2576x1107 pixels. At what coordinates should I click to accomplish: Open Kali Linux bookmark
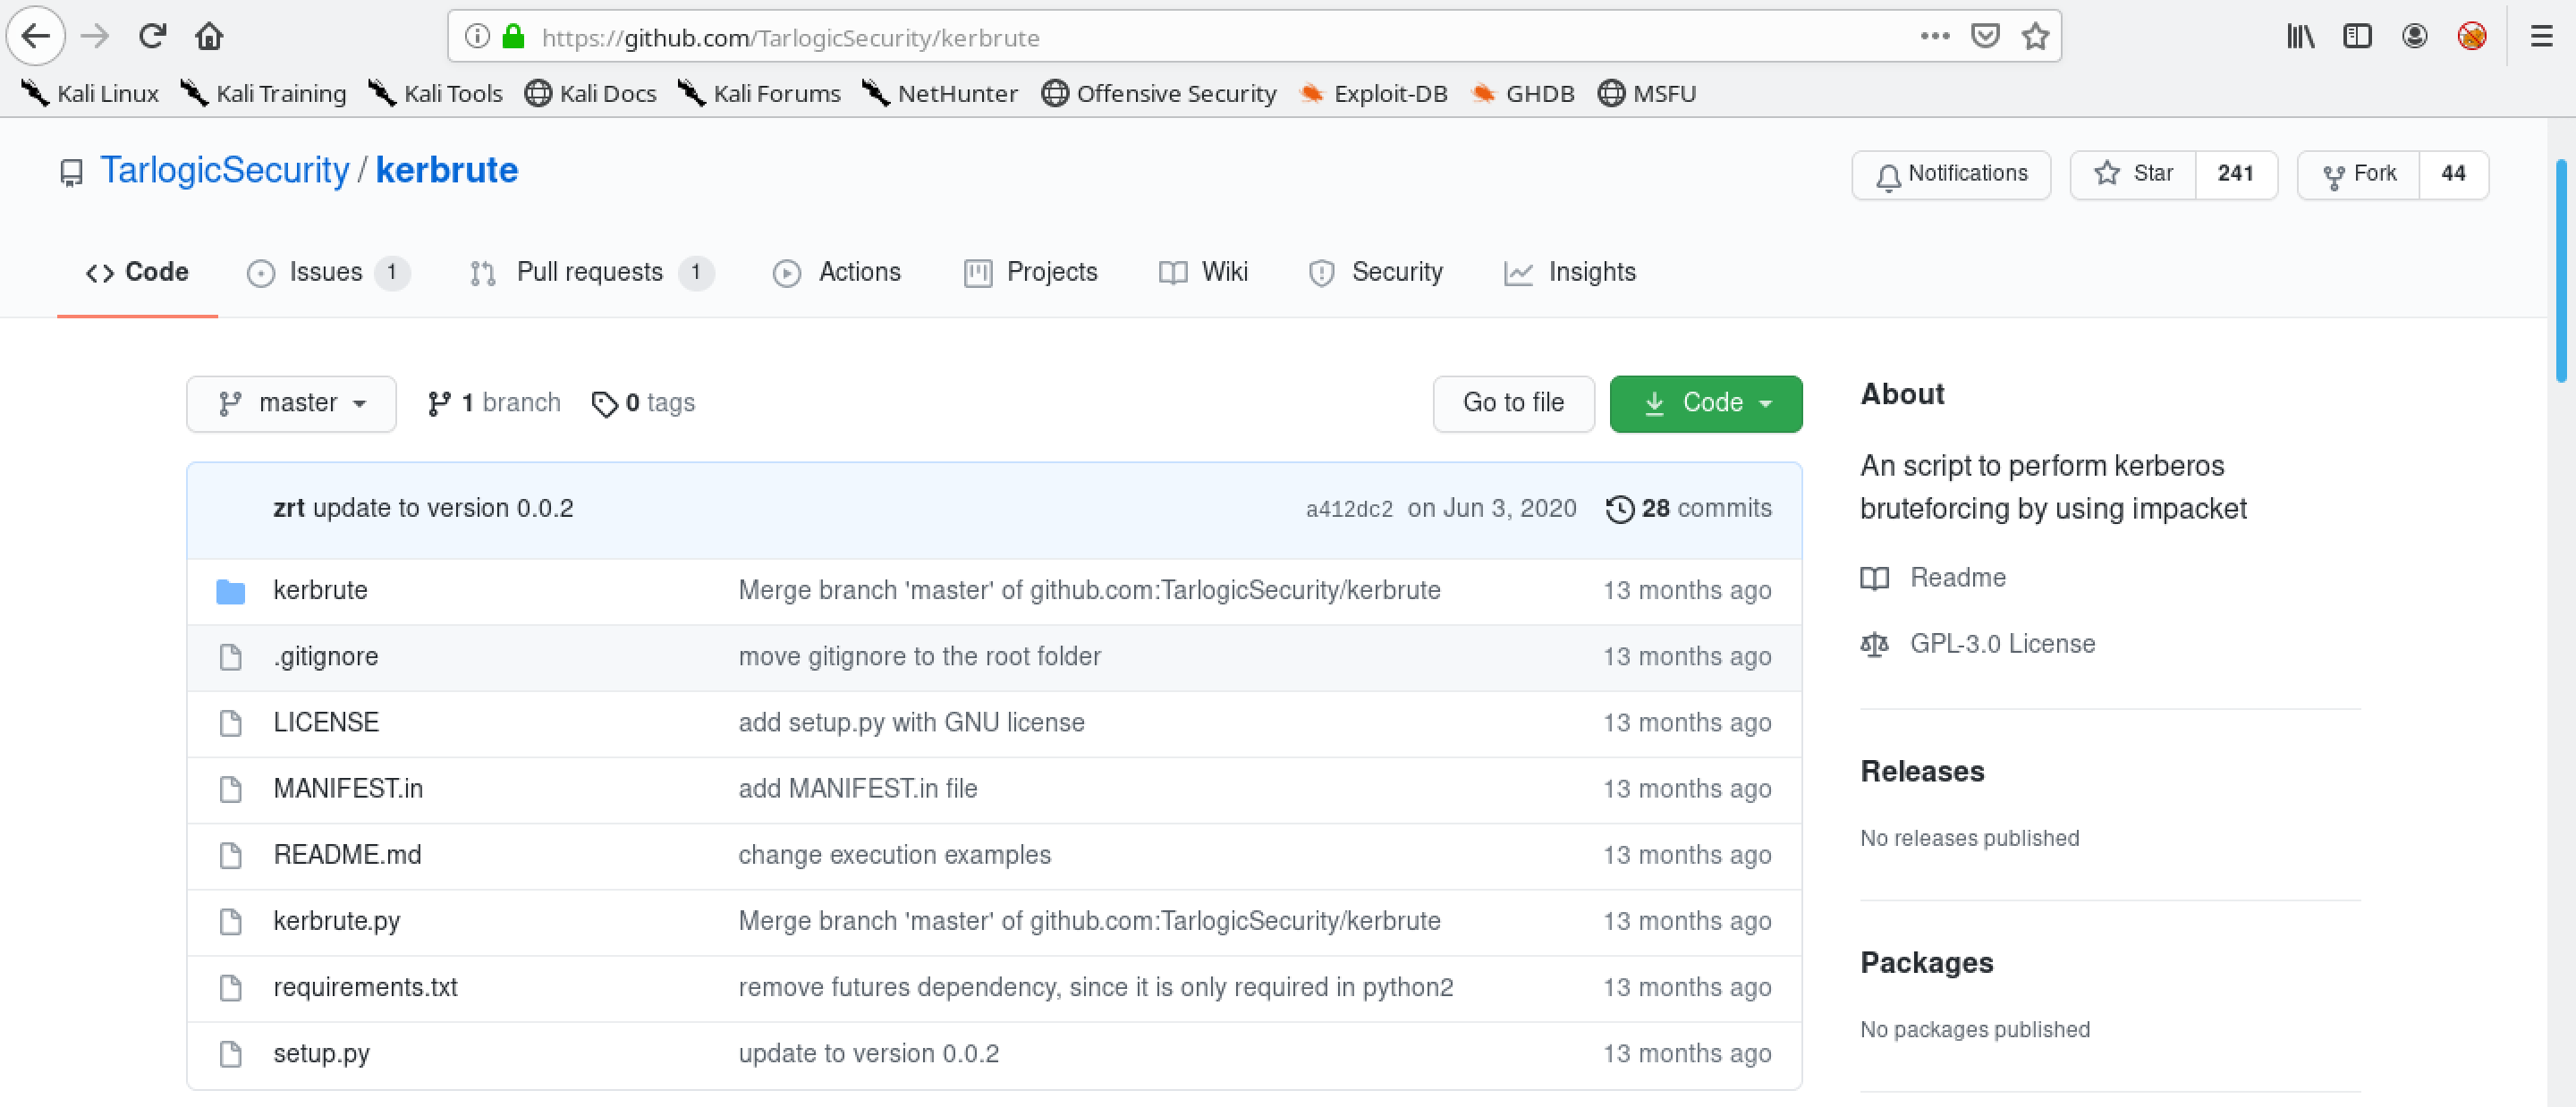pos(90,93)
